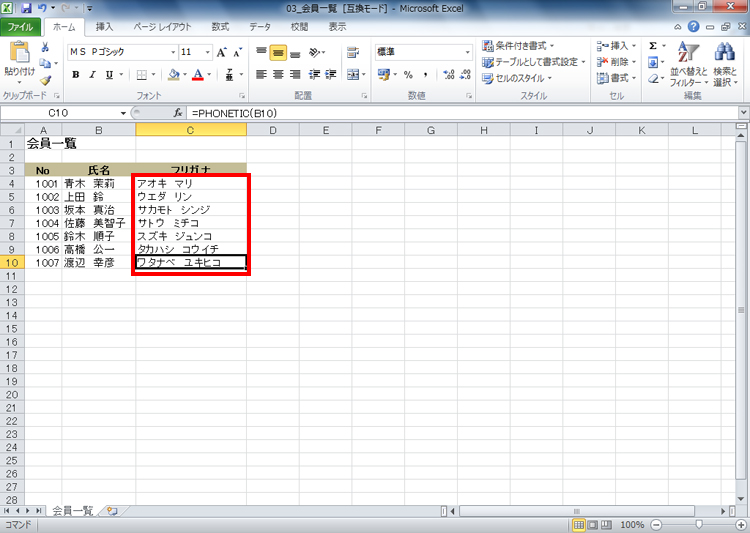Open the 校閲 ribbon tab
750x533 pixels.
click(299, 27)
